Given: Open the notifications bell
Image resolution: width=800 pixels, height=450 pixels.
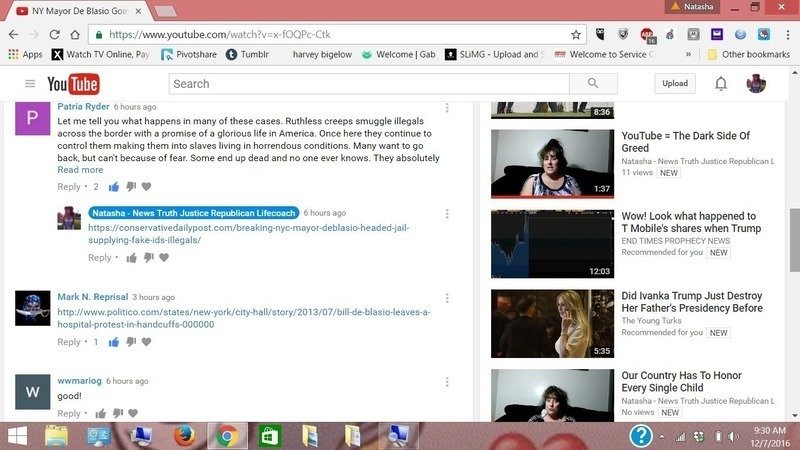Looking at the screenshot, I should (x=721, y=84).
